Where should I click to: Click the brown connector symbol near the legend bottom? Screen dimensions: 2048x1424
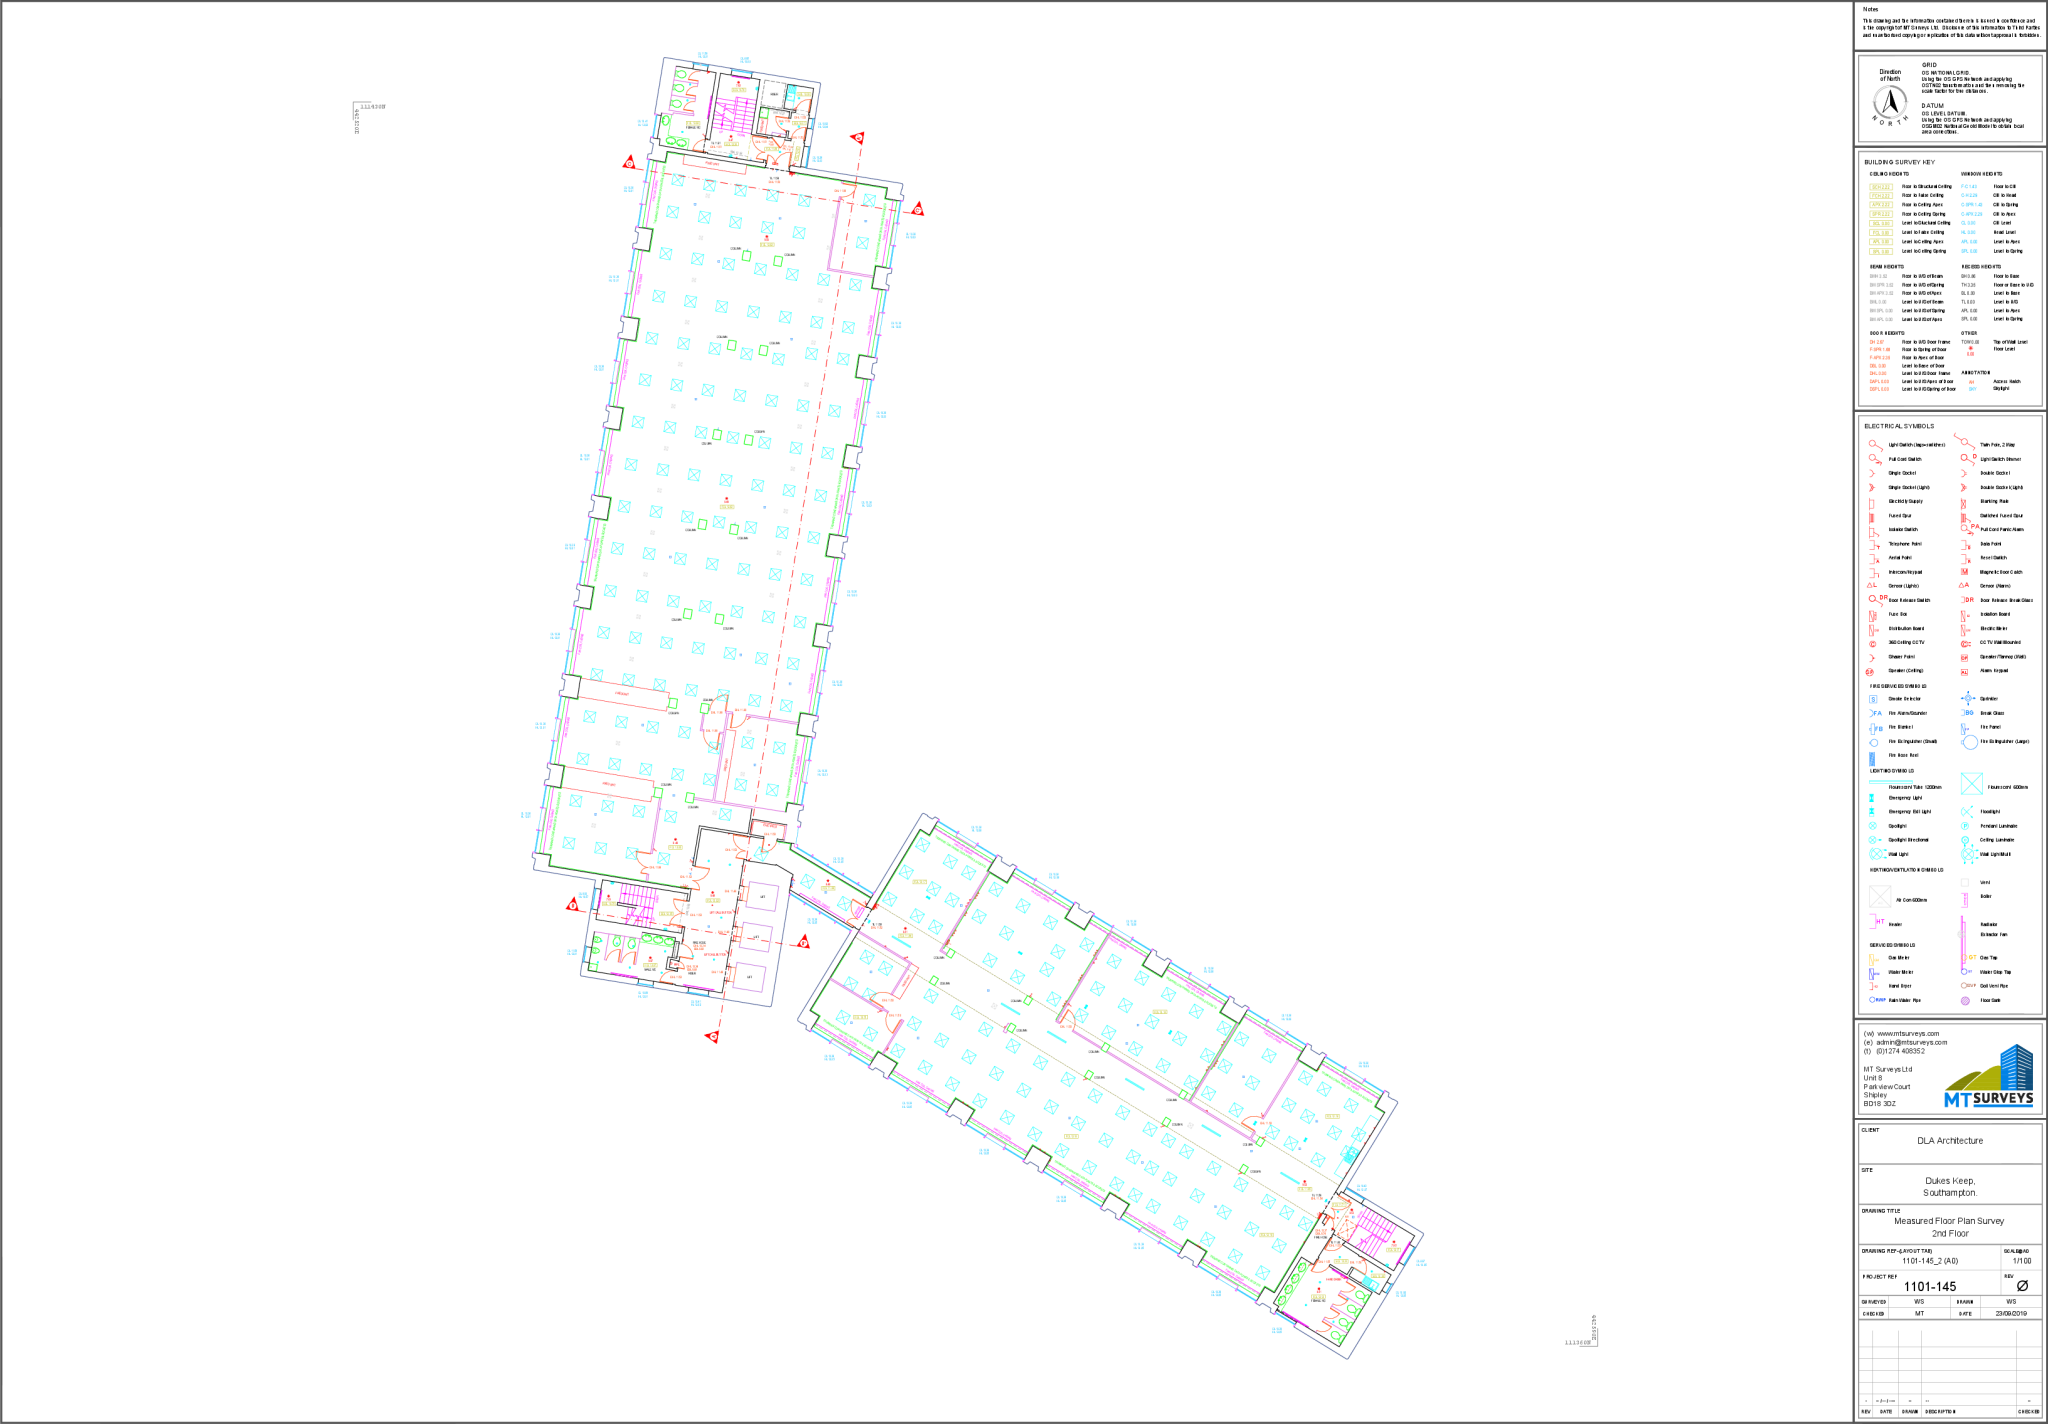[1968, 983]
